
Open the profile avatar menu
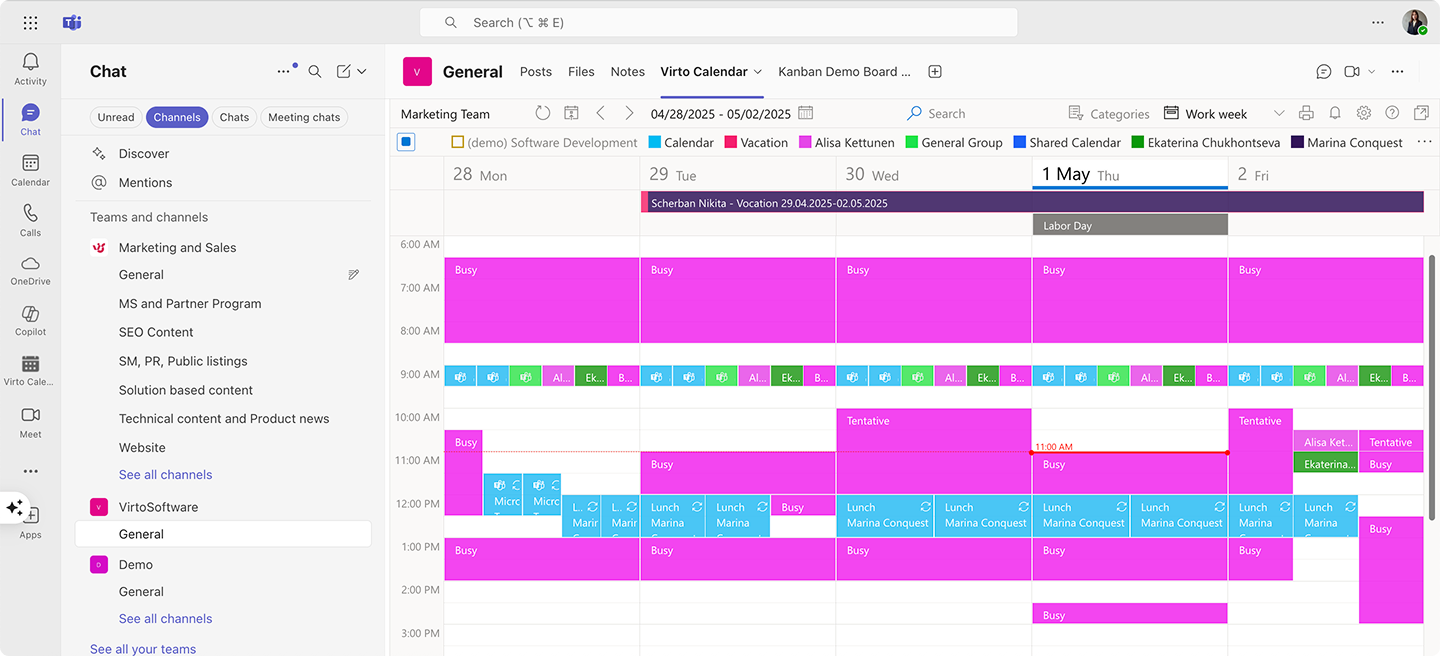pyautogui.click(x=1414, y=22)
